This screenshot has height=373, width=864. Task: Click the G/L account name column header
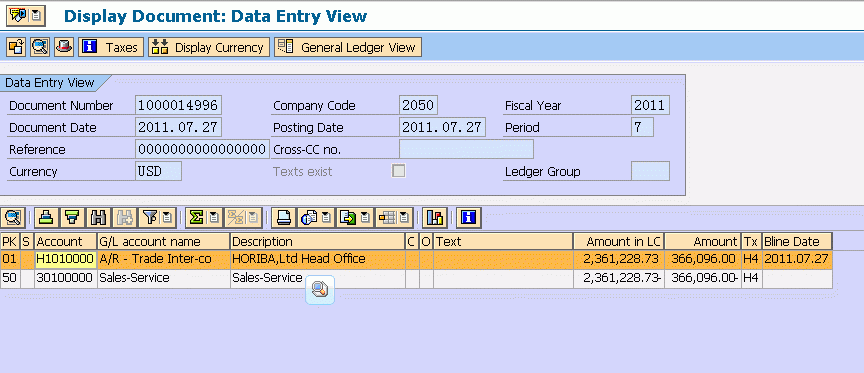(164, 241)
